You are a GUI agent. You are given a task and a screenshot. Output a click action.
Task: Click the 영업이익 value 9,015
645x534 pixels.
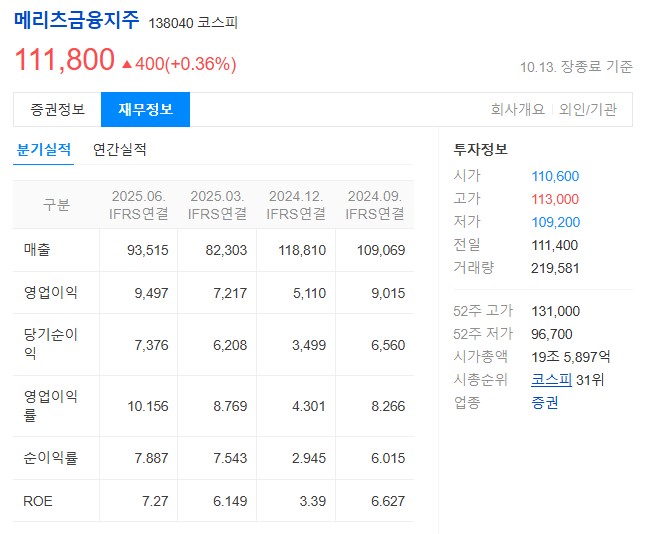(x=388, y=293)
